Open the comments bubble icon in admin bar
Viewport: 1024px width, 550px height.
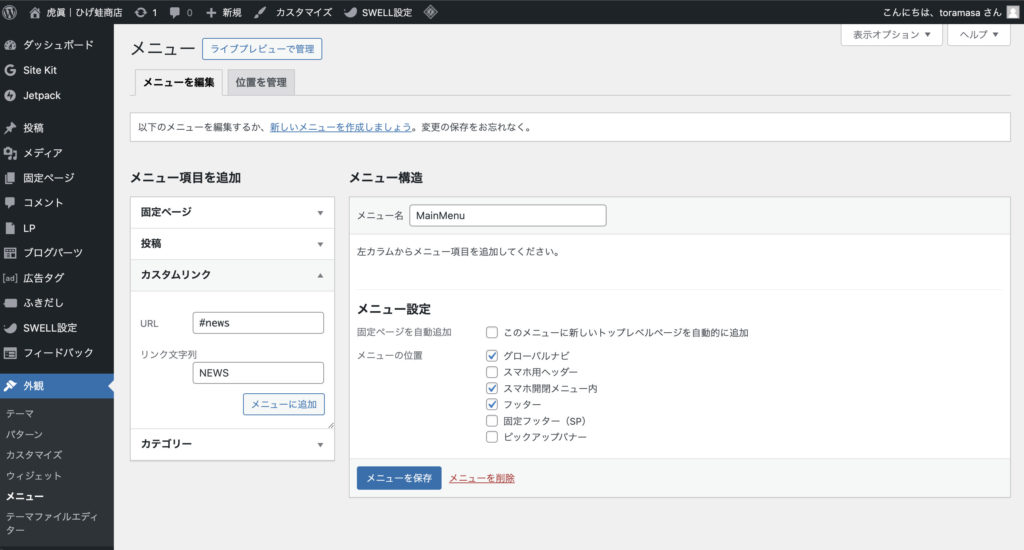click(175, 12)
